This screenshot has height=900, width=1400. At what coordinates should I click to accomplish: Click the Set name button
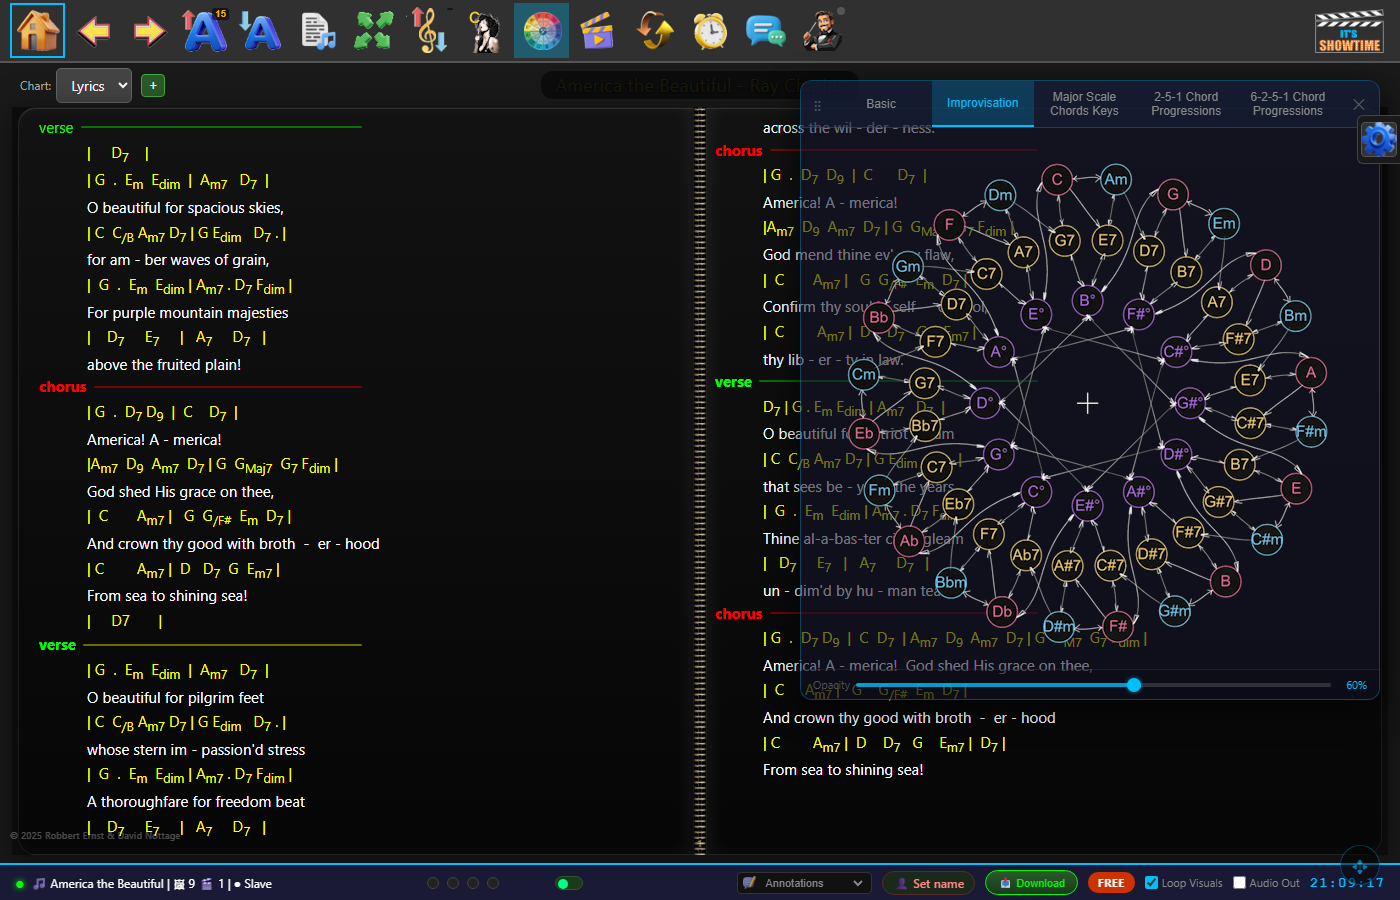(928, 883)
